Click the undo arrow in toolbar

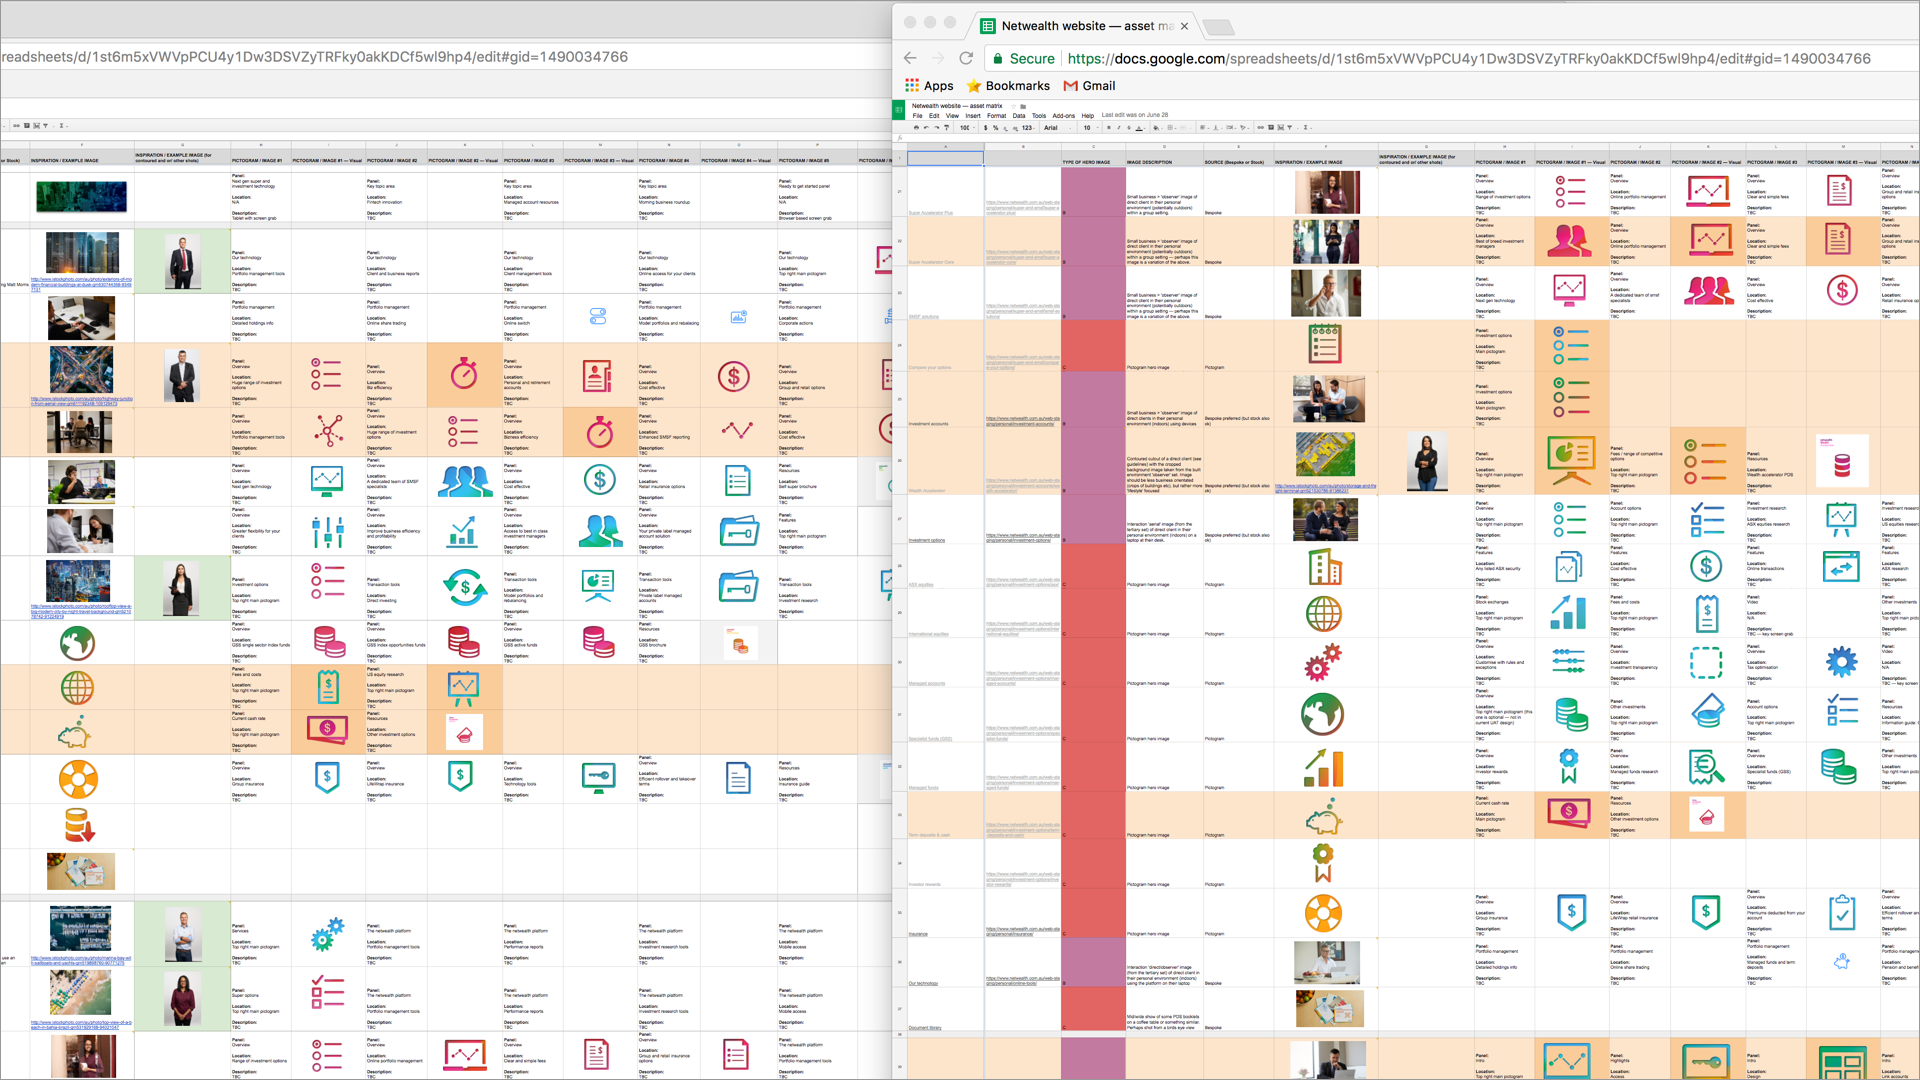tap(926, 127)
